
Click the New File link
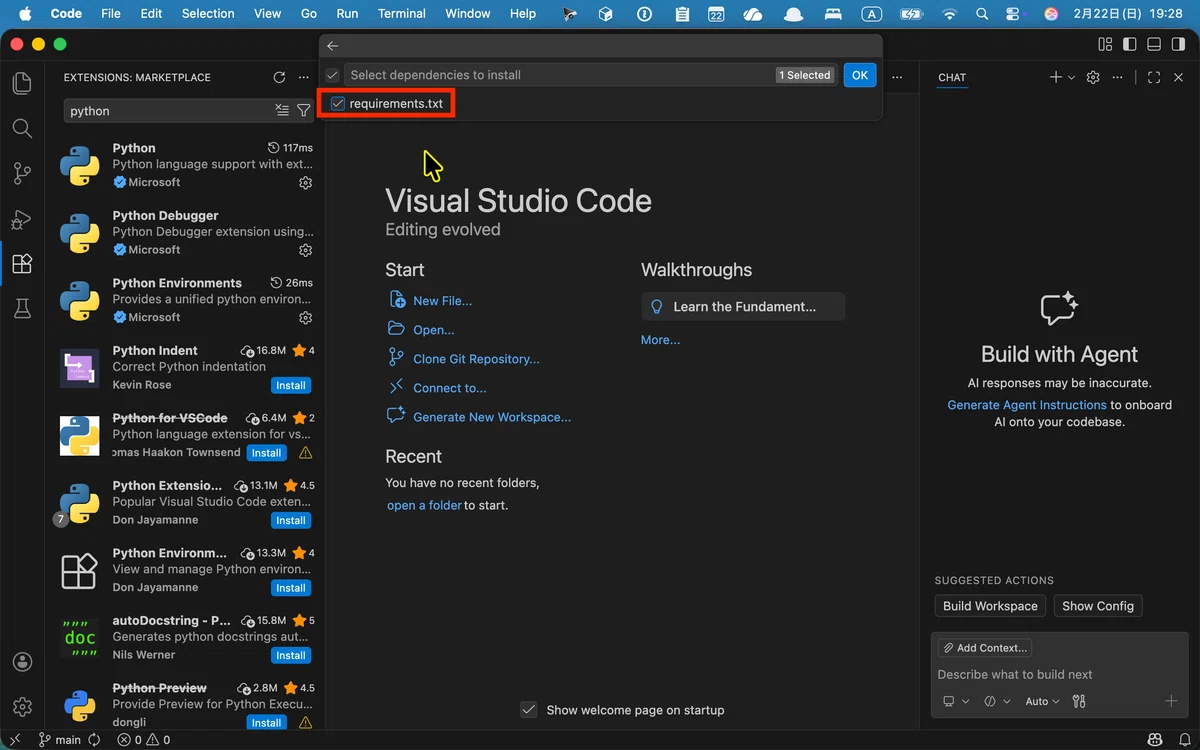coord(442,301)
